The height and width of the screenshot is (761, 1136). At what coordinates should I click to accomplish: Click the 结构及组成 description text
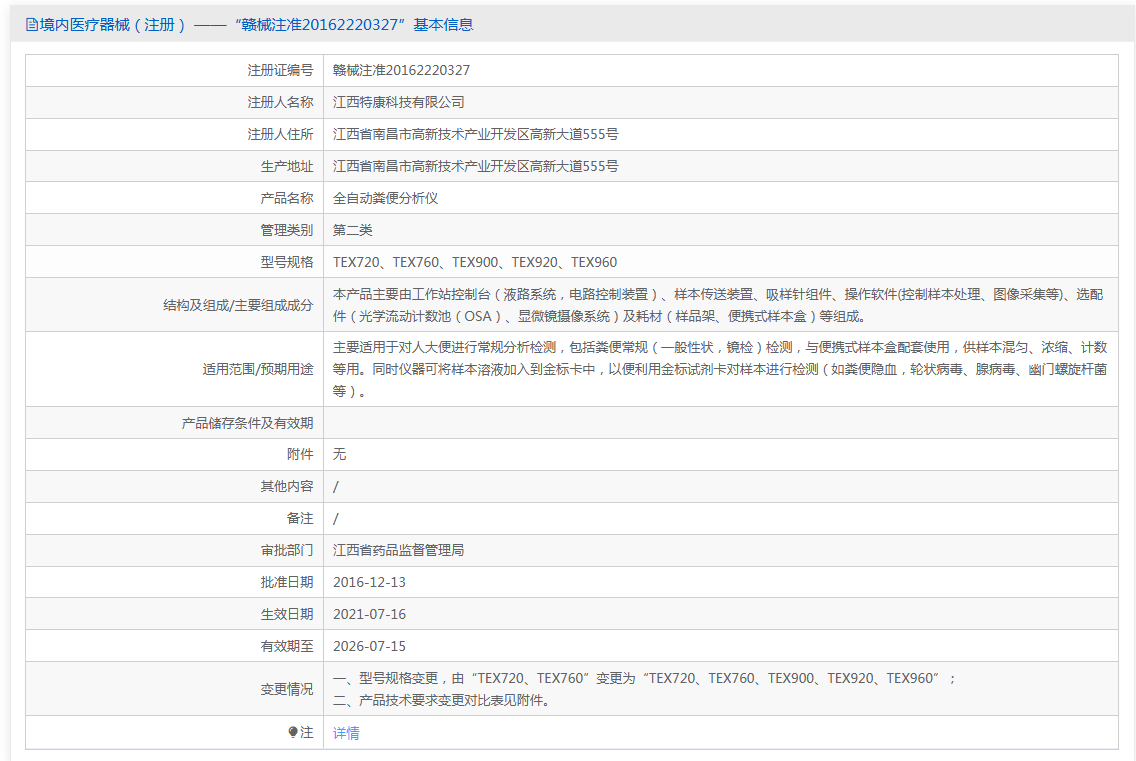(x=718, y=305)
